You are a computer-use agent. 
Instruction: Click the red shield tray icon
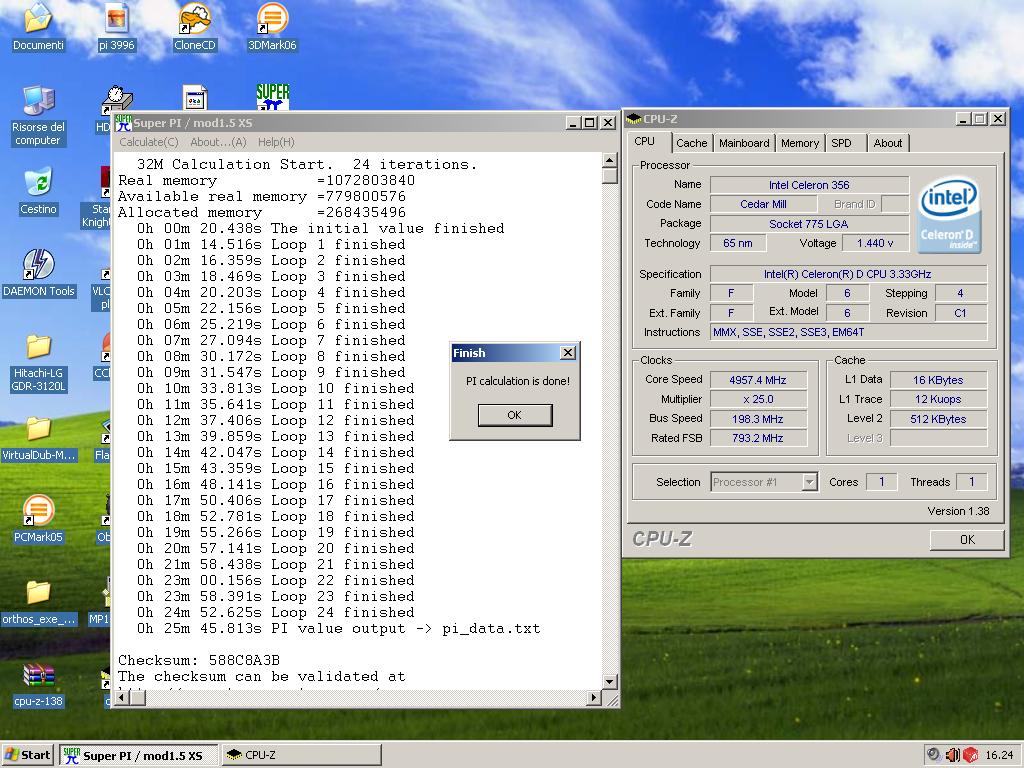pyautogui.click(x=970, y=755)
